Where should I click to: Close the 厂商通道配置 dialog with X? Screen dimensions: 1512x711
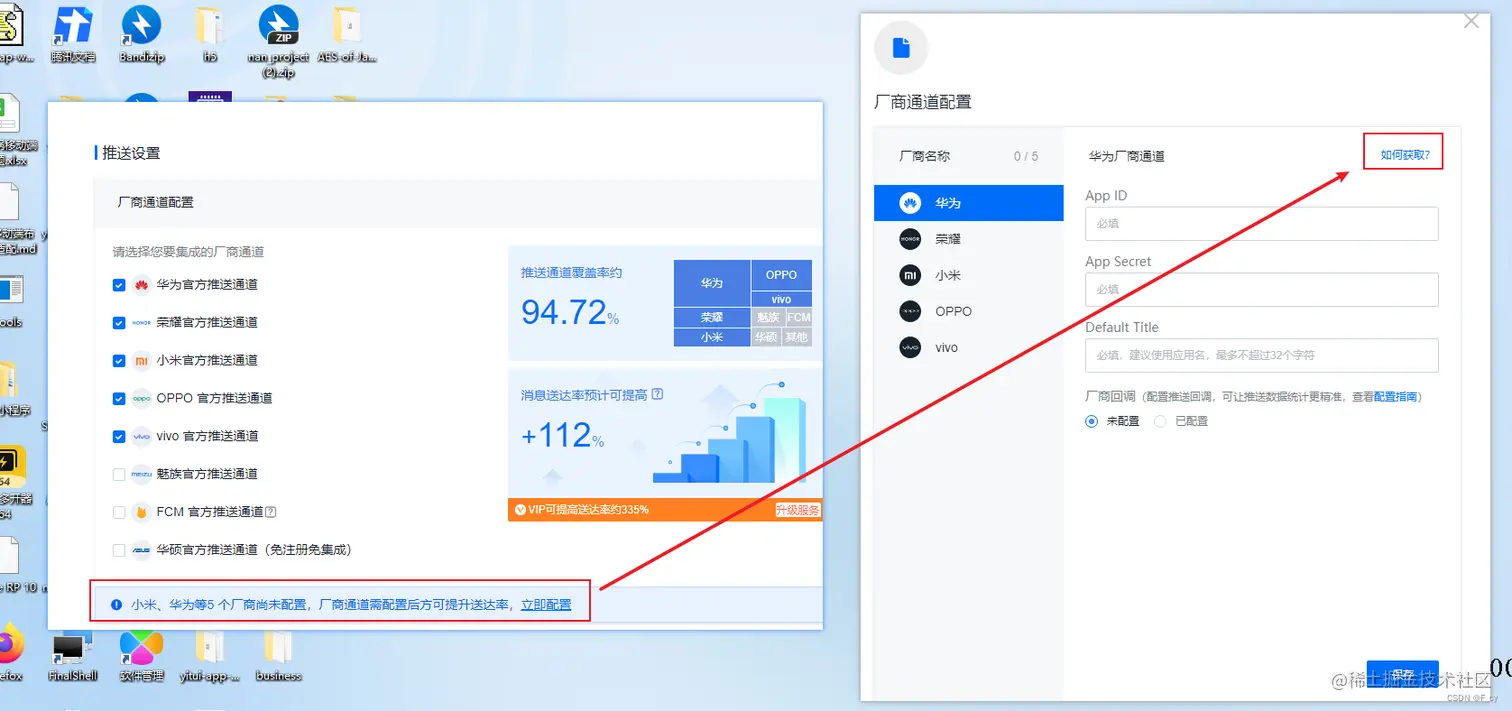pos(1471,21)
